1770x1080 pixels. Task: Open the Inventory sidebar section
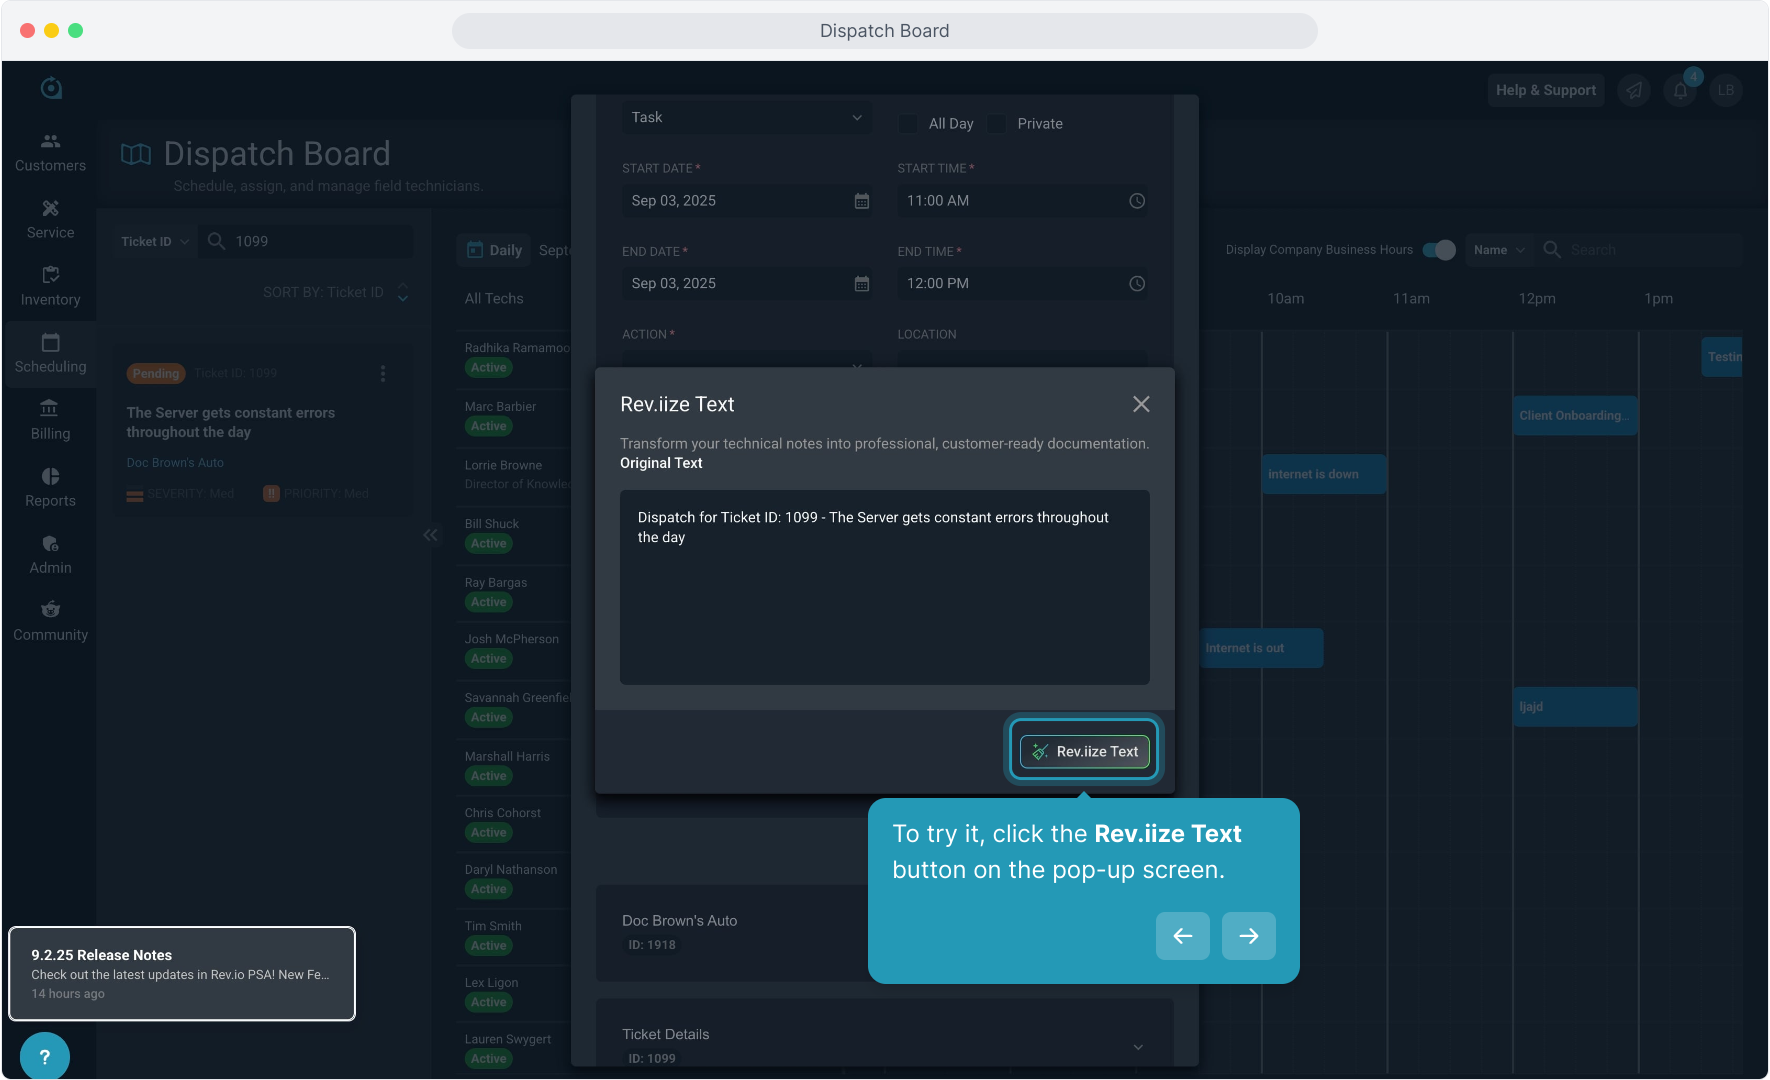[x=50, y=286]
